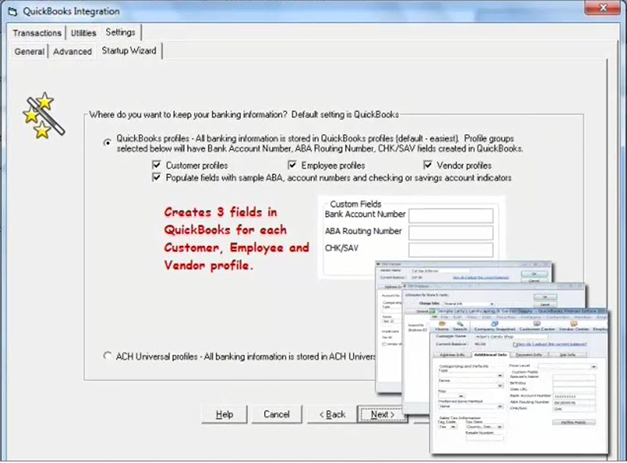Uncheck the Employee profiles checkbox

click(292, 165)
